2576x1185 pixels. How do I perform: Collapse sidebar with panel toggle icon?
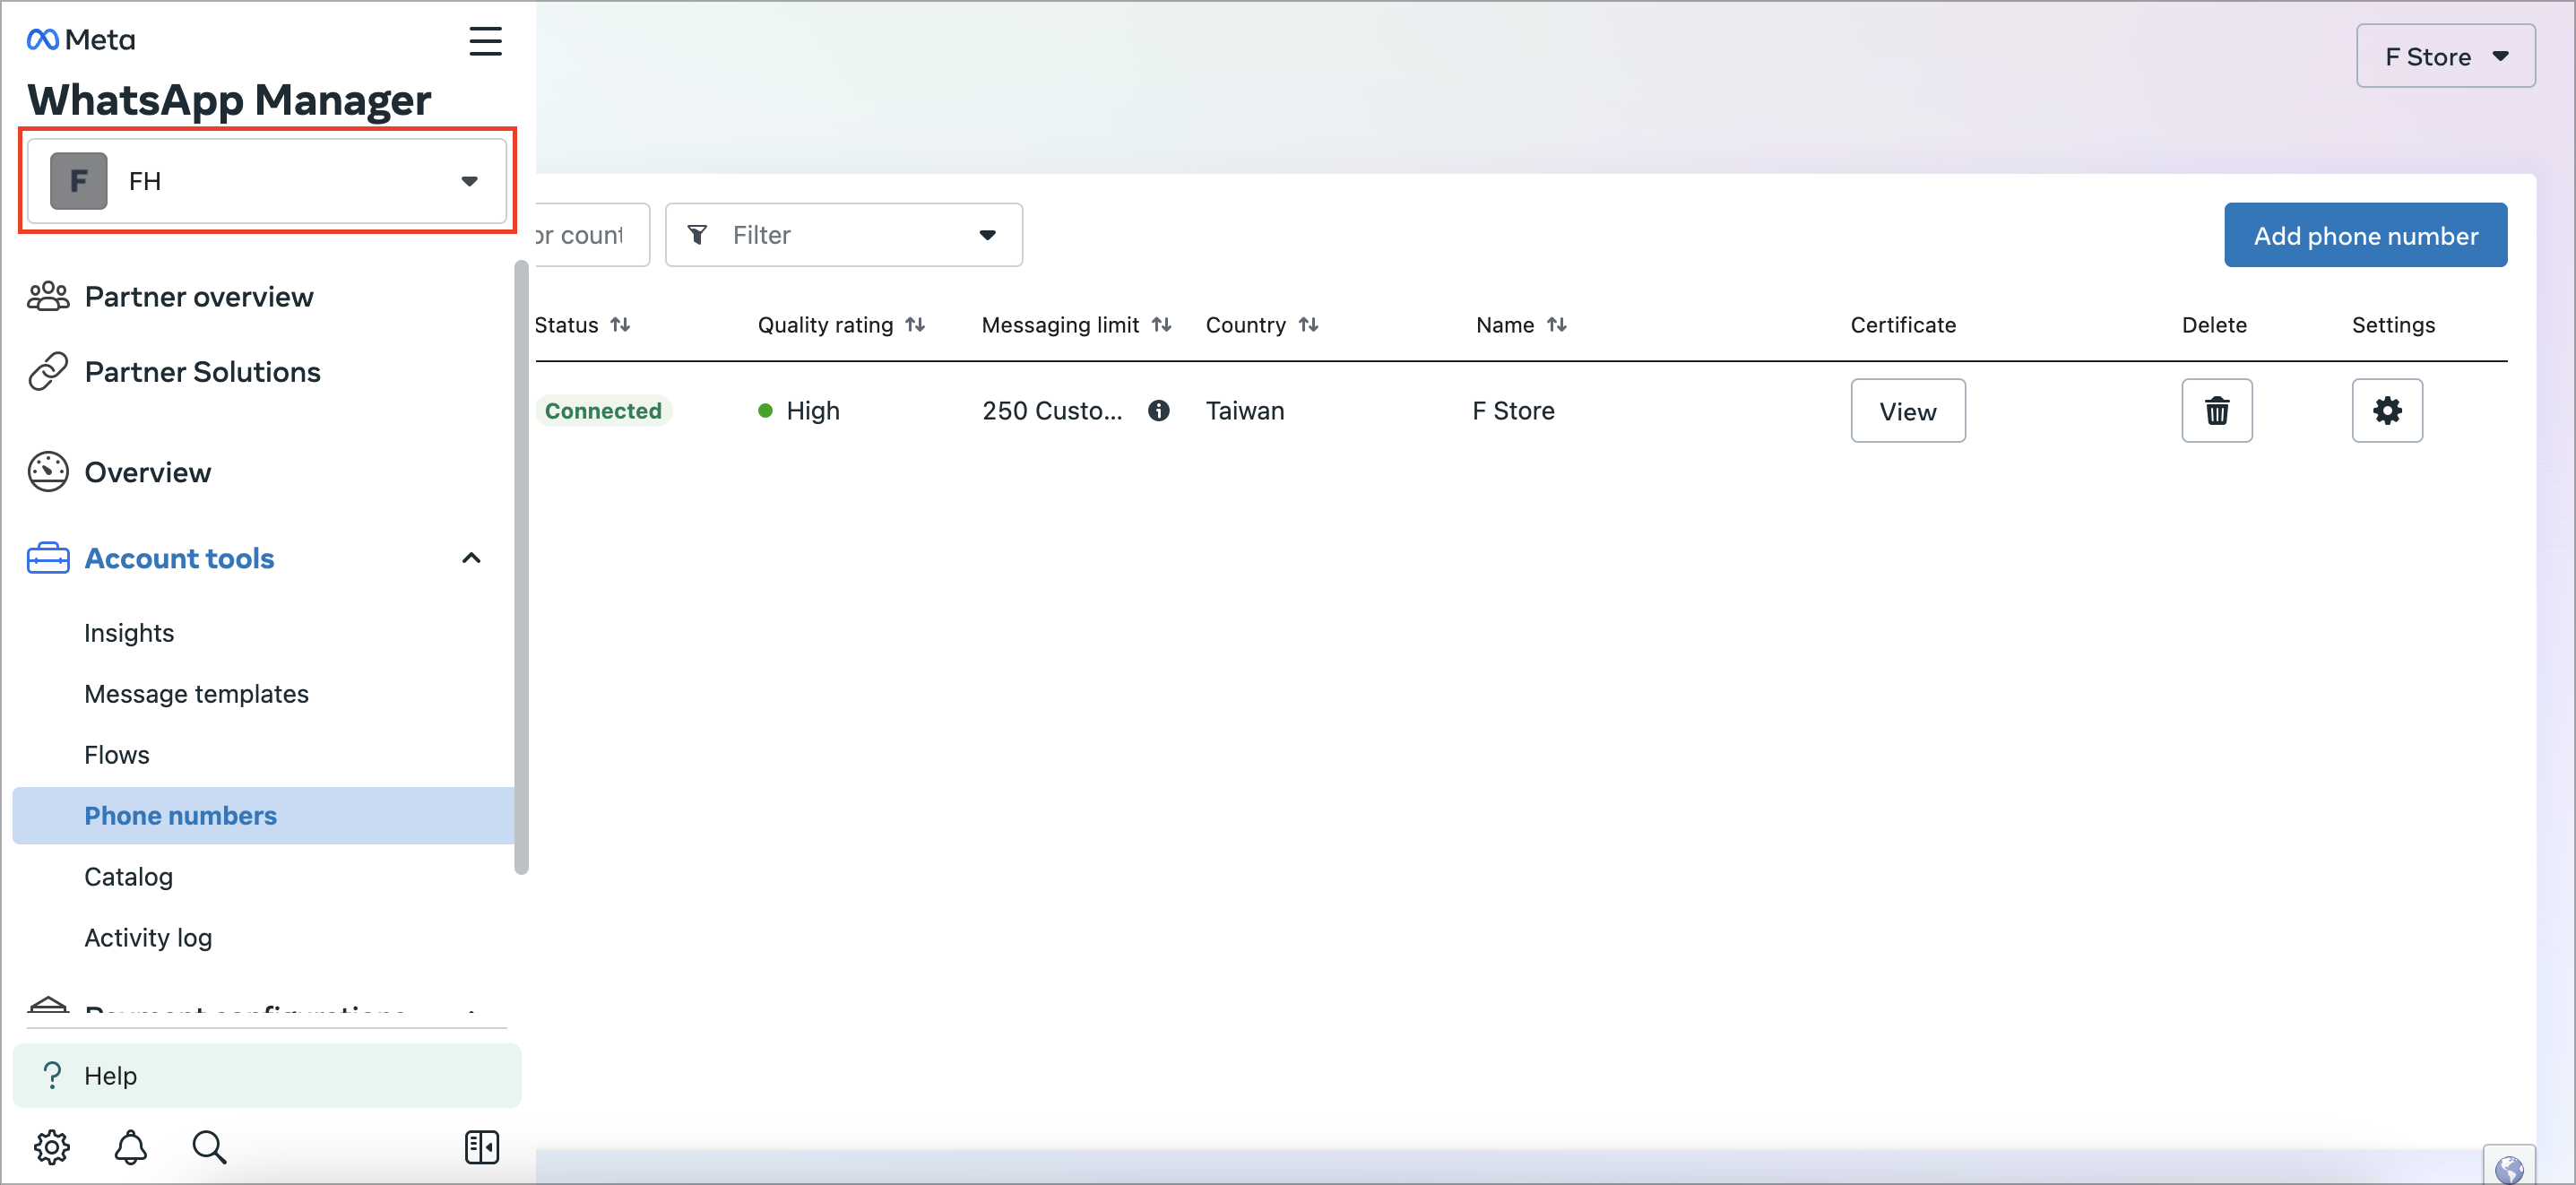[482, 1146]
